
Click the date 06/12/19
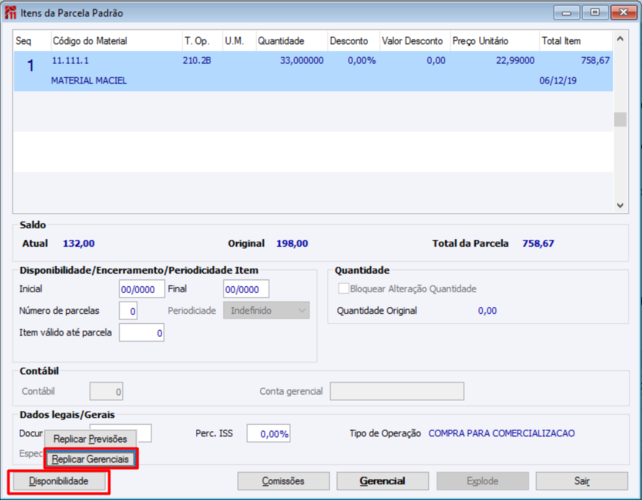(x=558, y=80)
